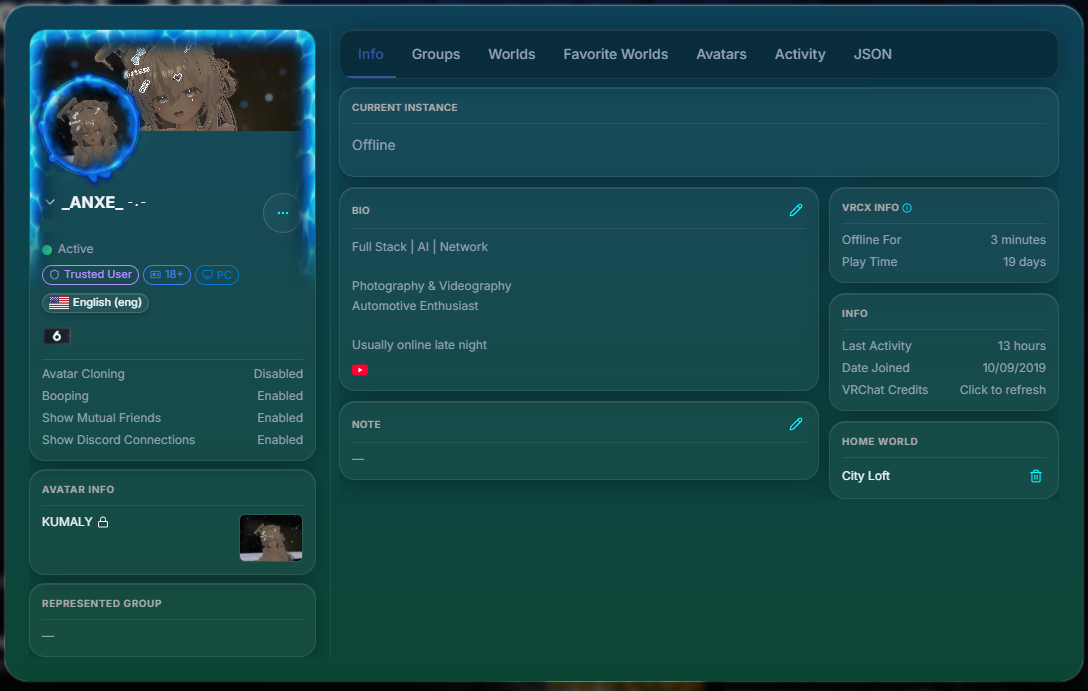Viewport: 1088px width, 691px height.
Task: Click the 18+ age verified badge
Action: click(167, 275)
